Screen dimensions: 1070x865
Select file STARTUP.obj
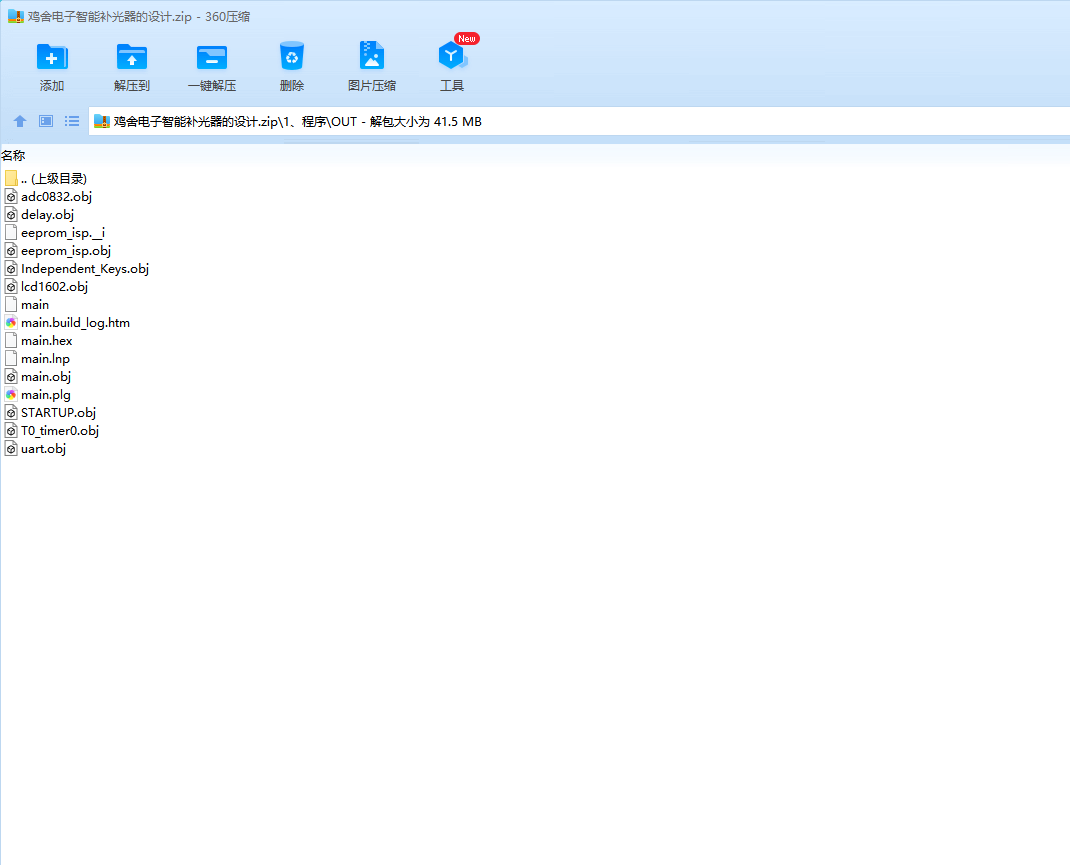pyautogui.click(x=58, y=413)
